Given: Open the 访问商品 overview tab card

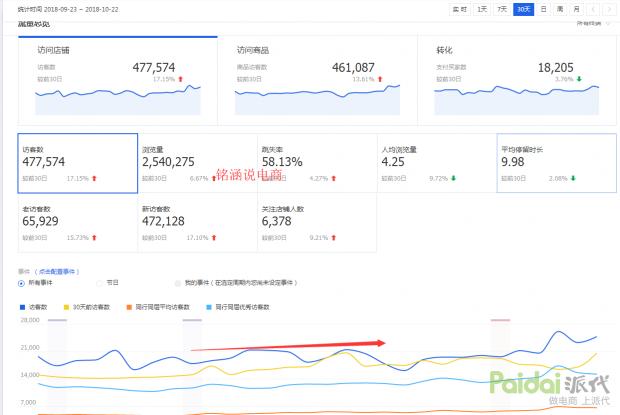Looking at the screenshot, I should 318,81.
